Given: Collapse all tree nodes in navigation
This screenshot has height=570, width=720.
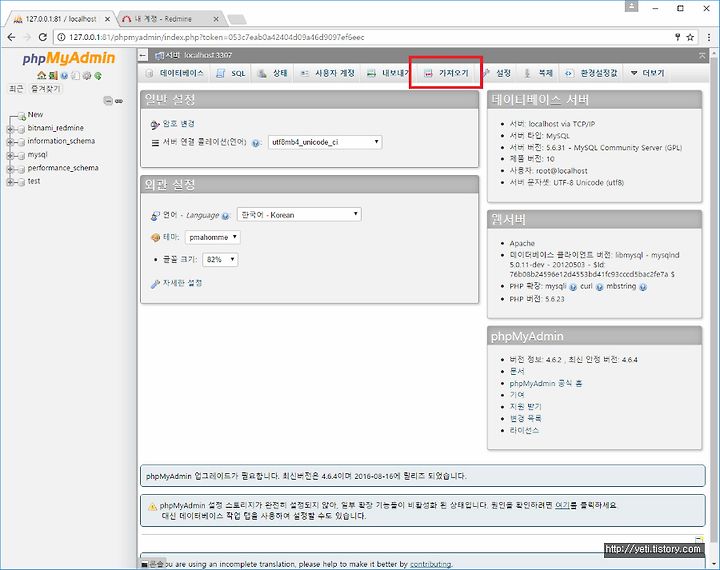Looking at the screenshot, I should 108,101.
